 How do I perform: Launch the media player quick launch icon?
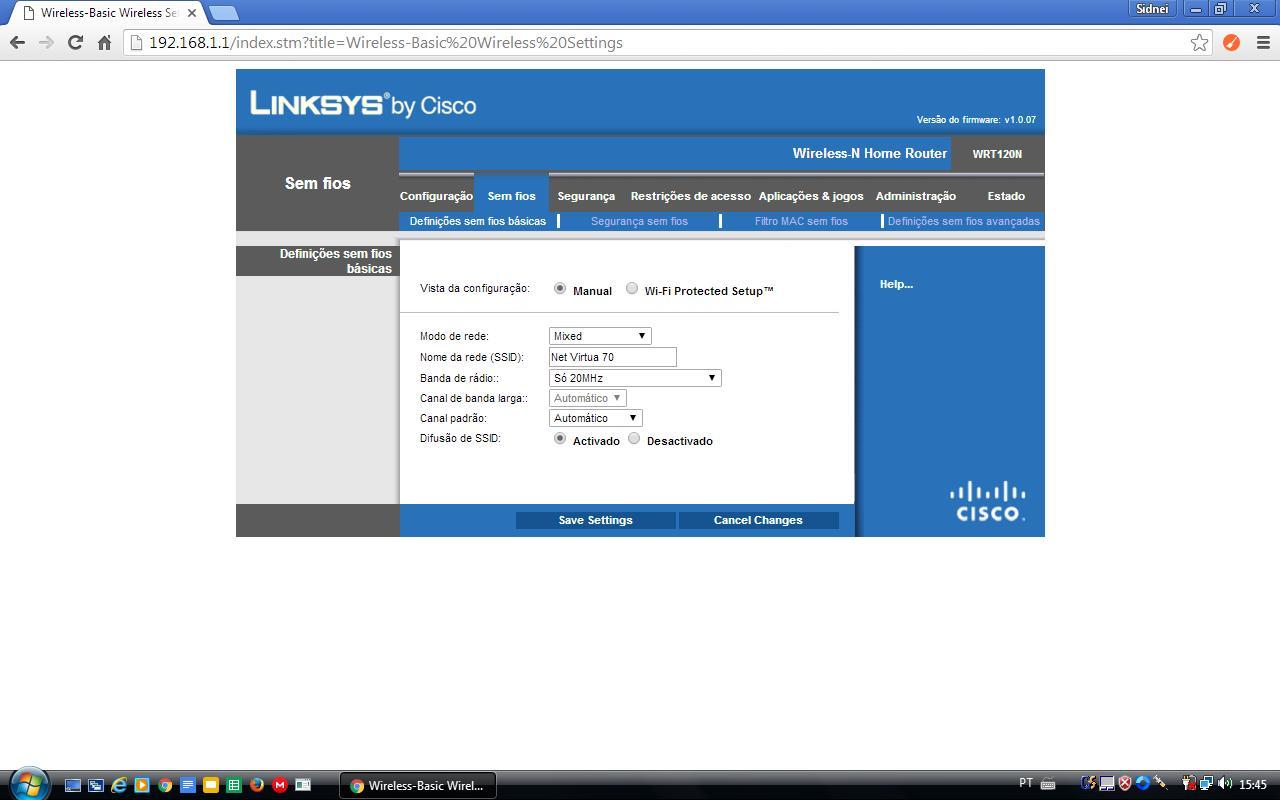coord(142,785)
